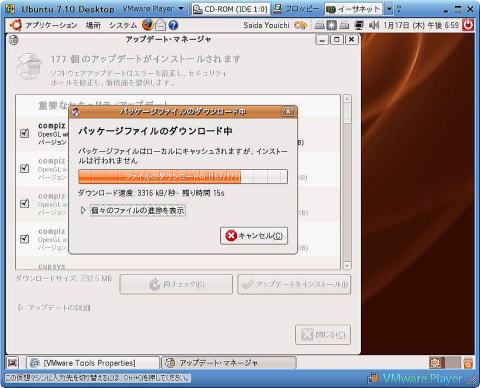
Task: Toggle the third compiz update checkbox
Action: pos(25,203)
